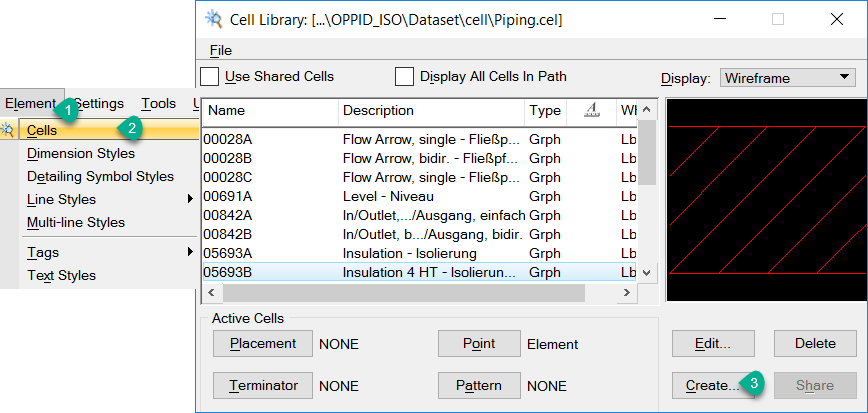The height and width of the screenshot is (413, 868).
Task: Select Dimension Styles menu entry
Action: click(x=81, y=153)
